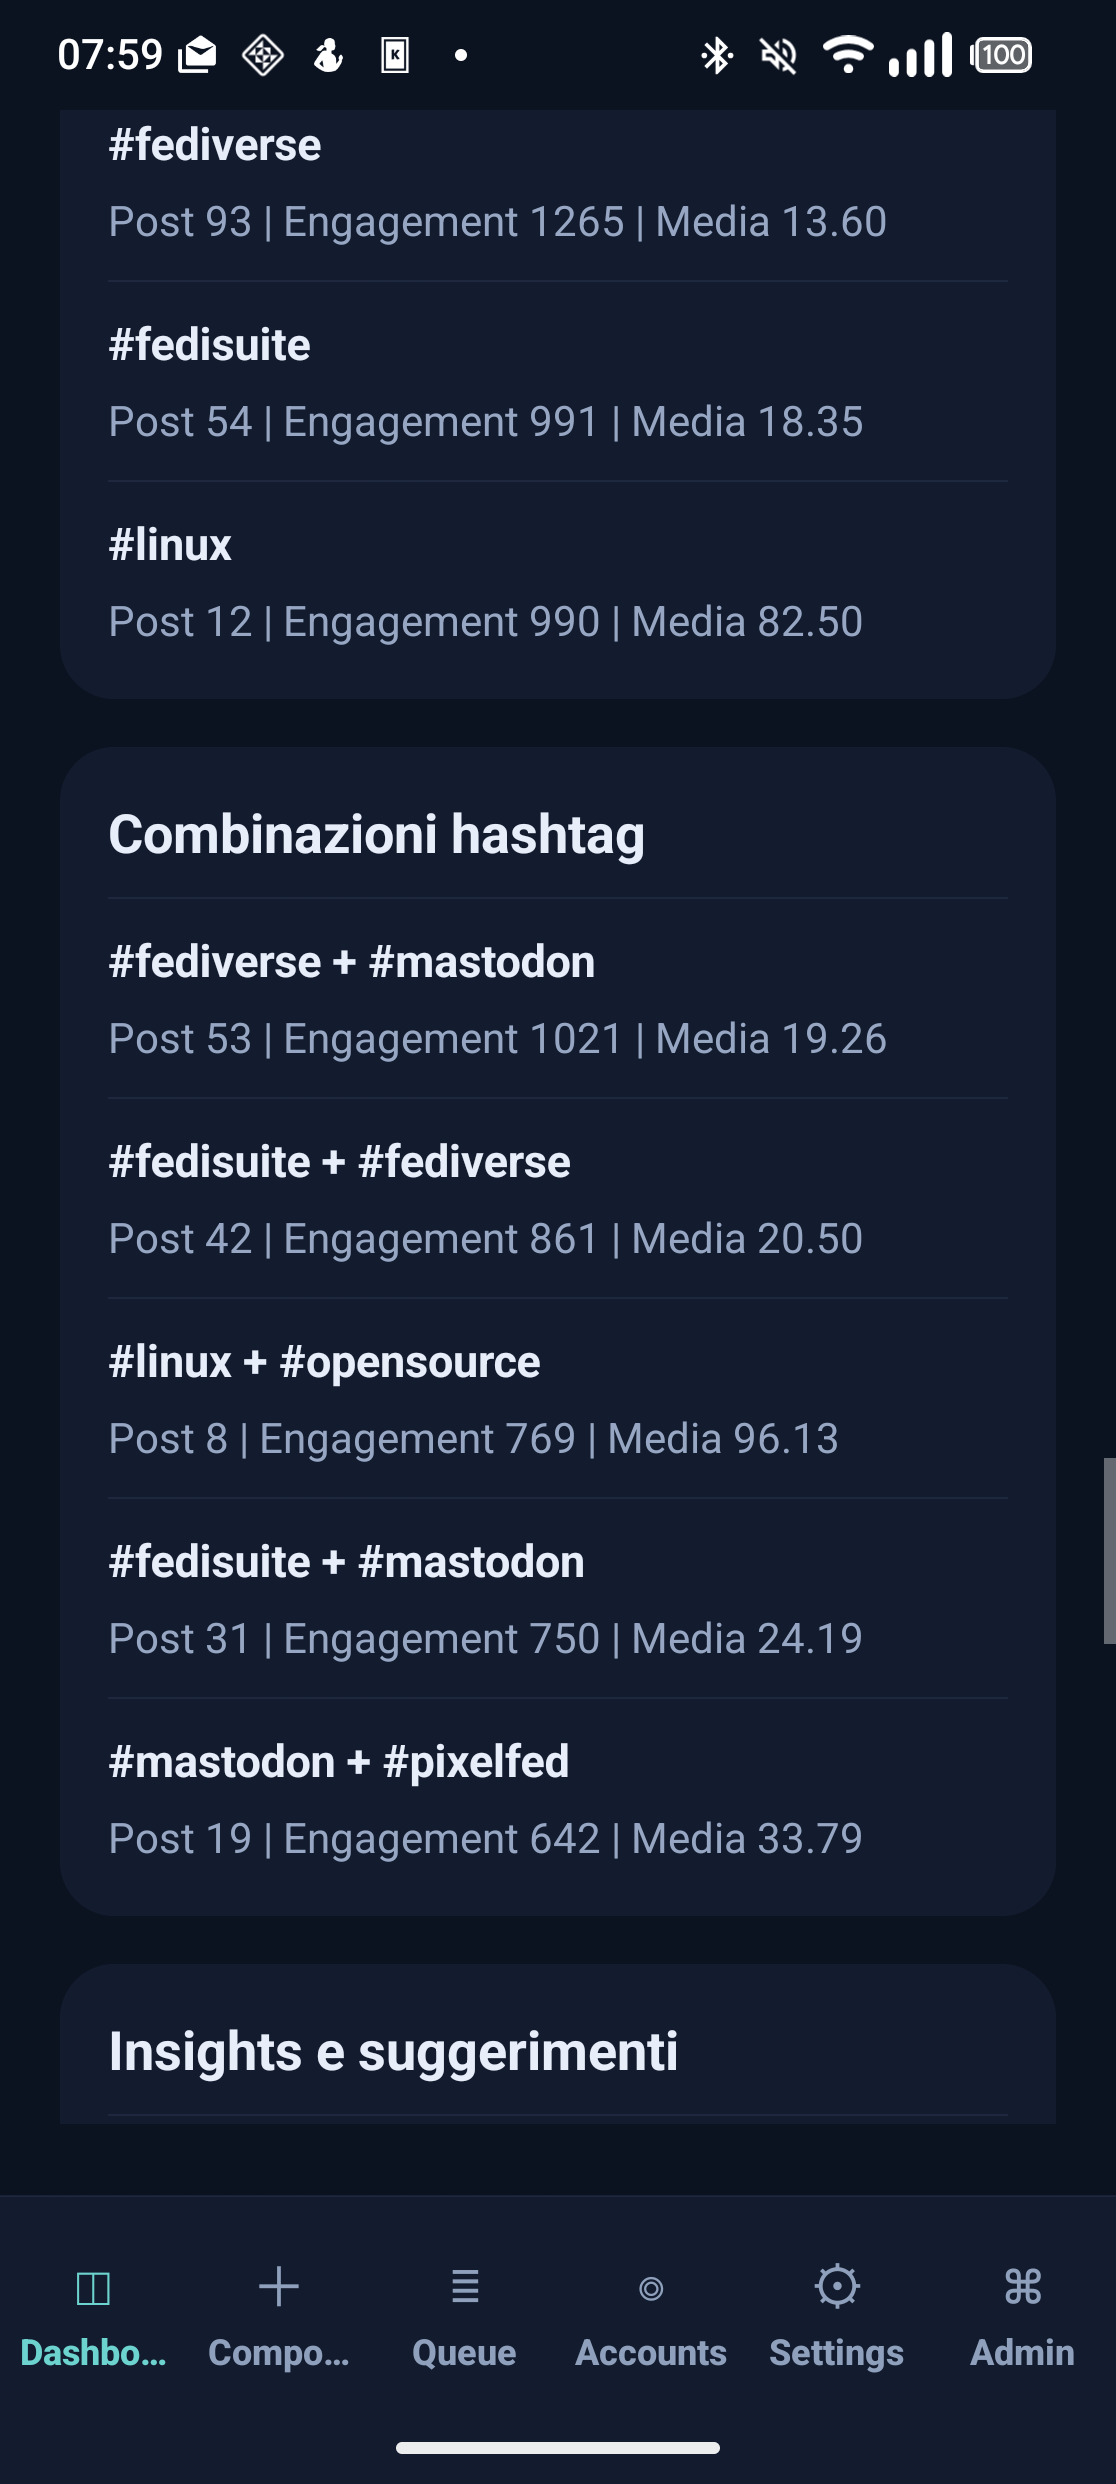The image size is (1116, 2484).
Task: Open #fediverse + #mastodon combination
Action: pyautogui.click(x=558, y=999)
